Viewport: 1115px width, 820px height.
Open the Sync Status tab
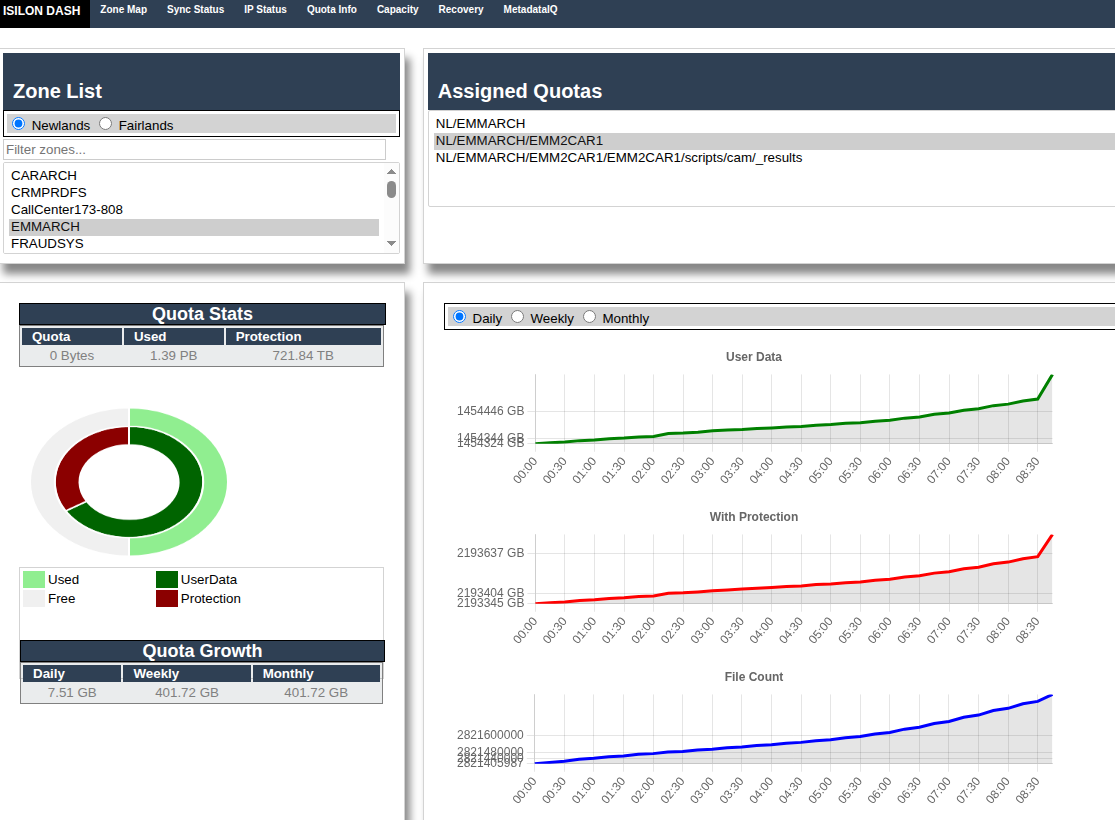[x=196, y=9]
